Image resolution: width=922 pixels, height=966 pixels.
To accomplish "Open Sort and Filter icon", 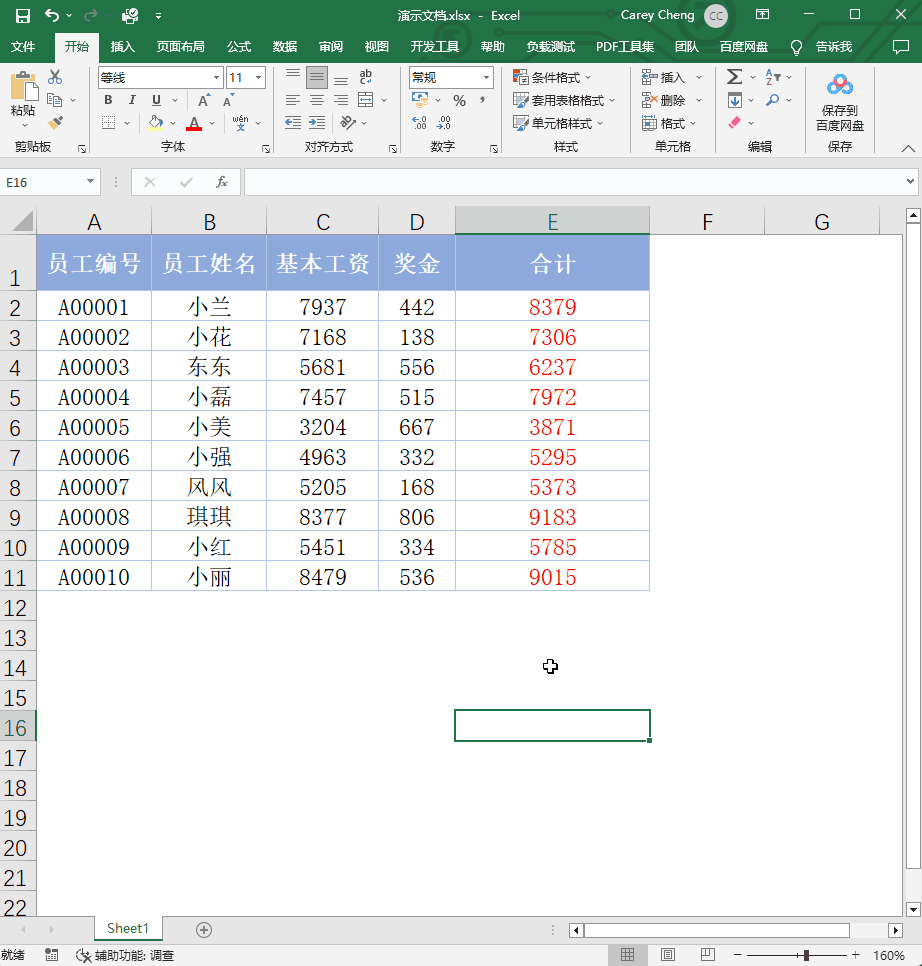I will pos(773,77).
